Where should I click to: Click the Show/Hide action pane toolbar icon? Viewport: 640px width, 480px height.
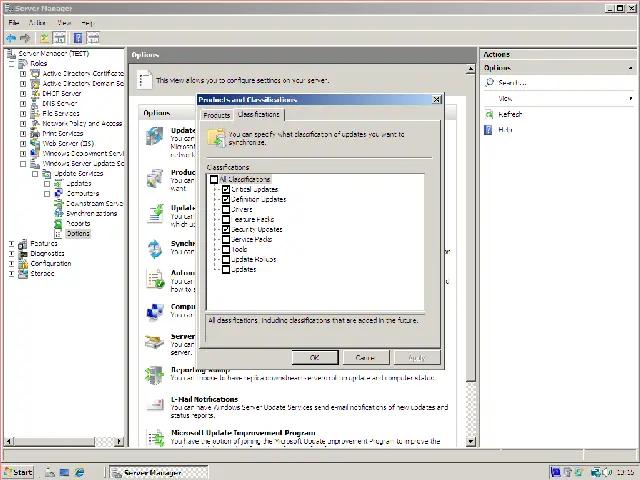click(93, 38)
